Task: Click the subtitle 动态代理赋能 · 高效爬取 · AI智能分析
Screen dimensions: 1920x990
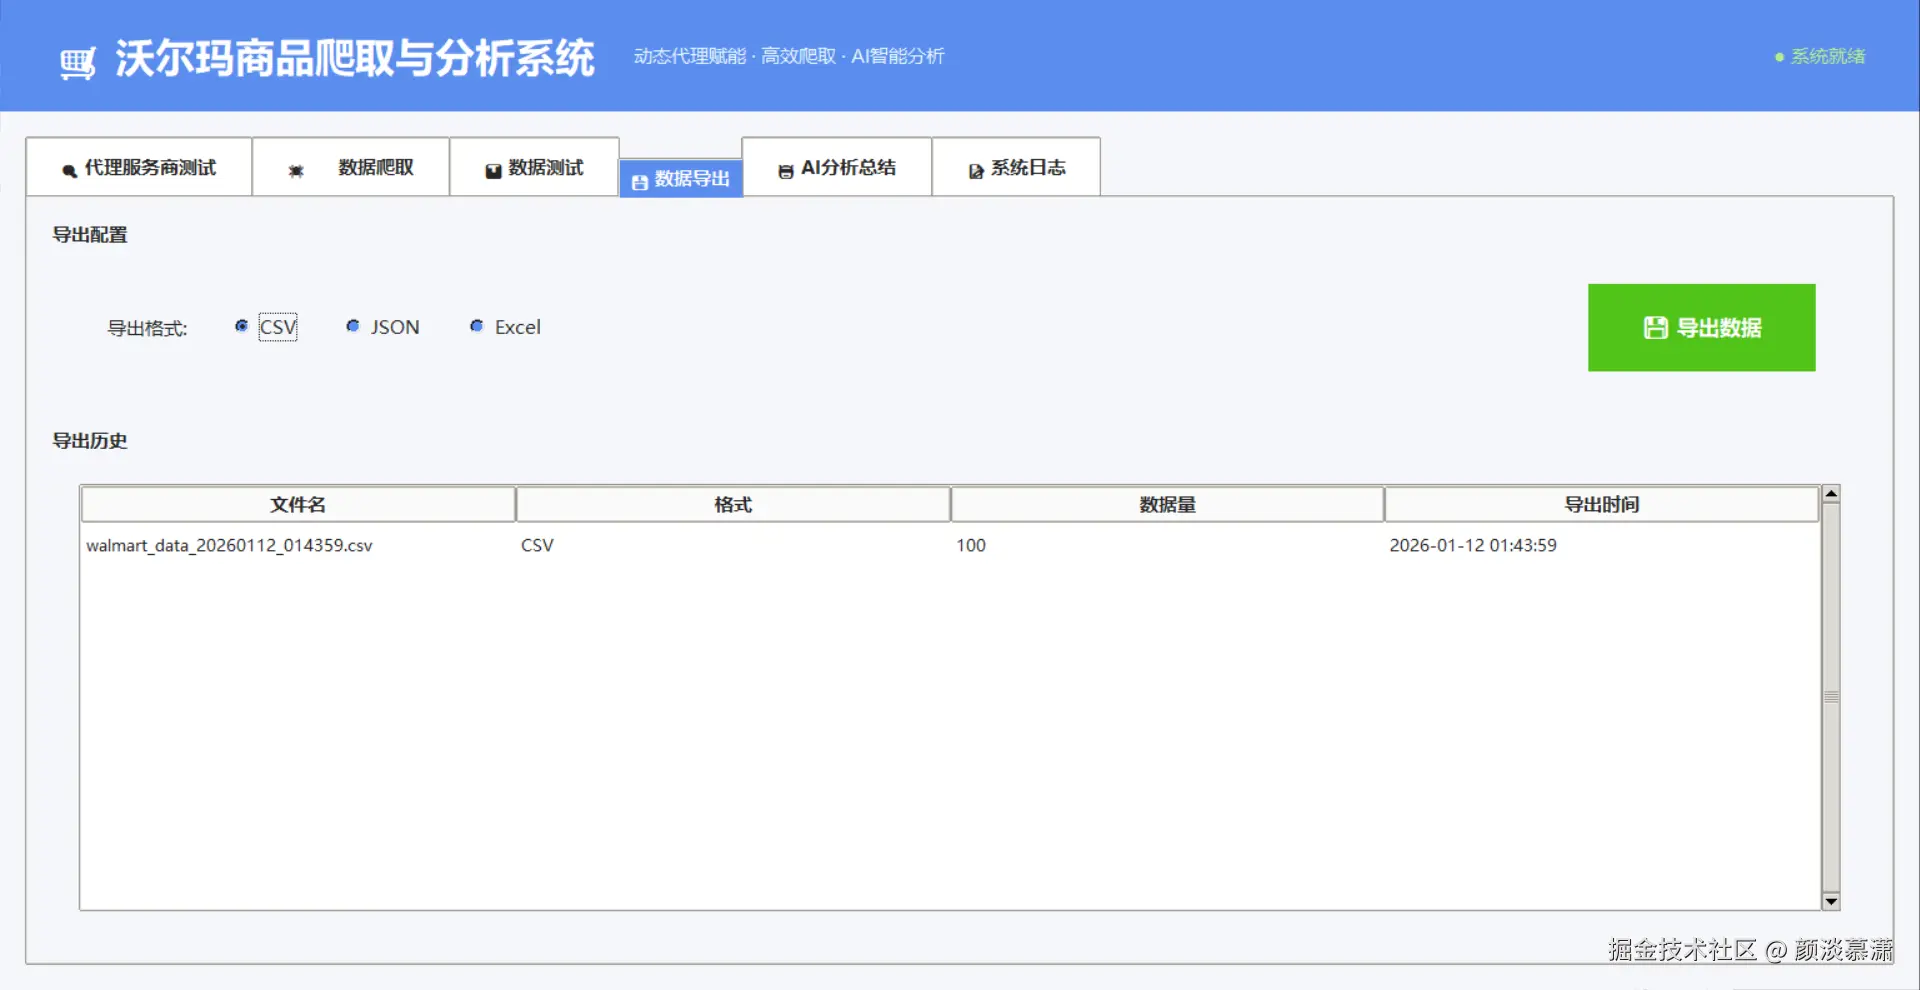Action: 789,56
